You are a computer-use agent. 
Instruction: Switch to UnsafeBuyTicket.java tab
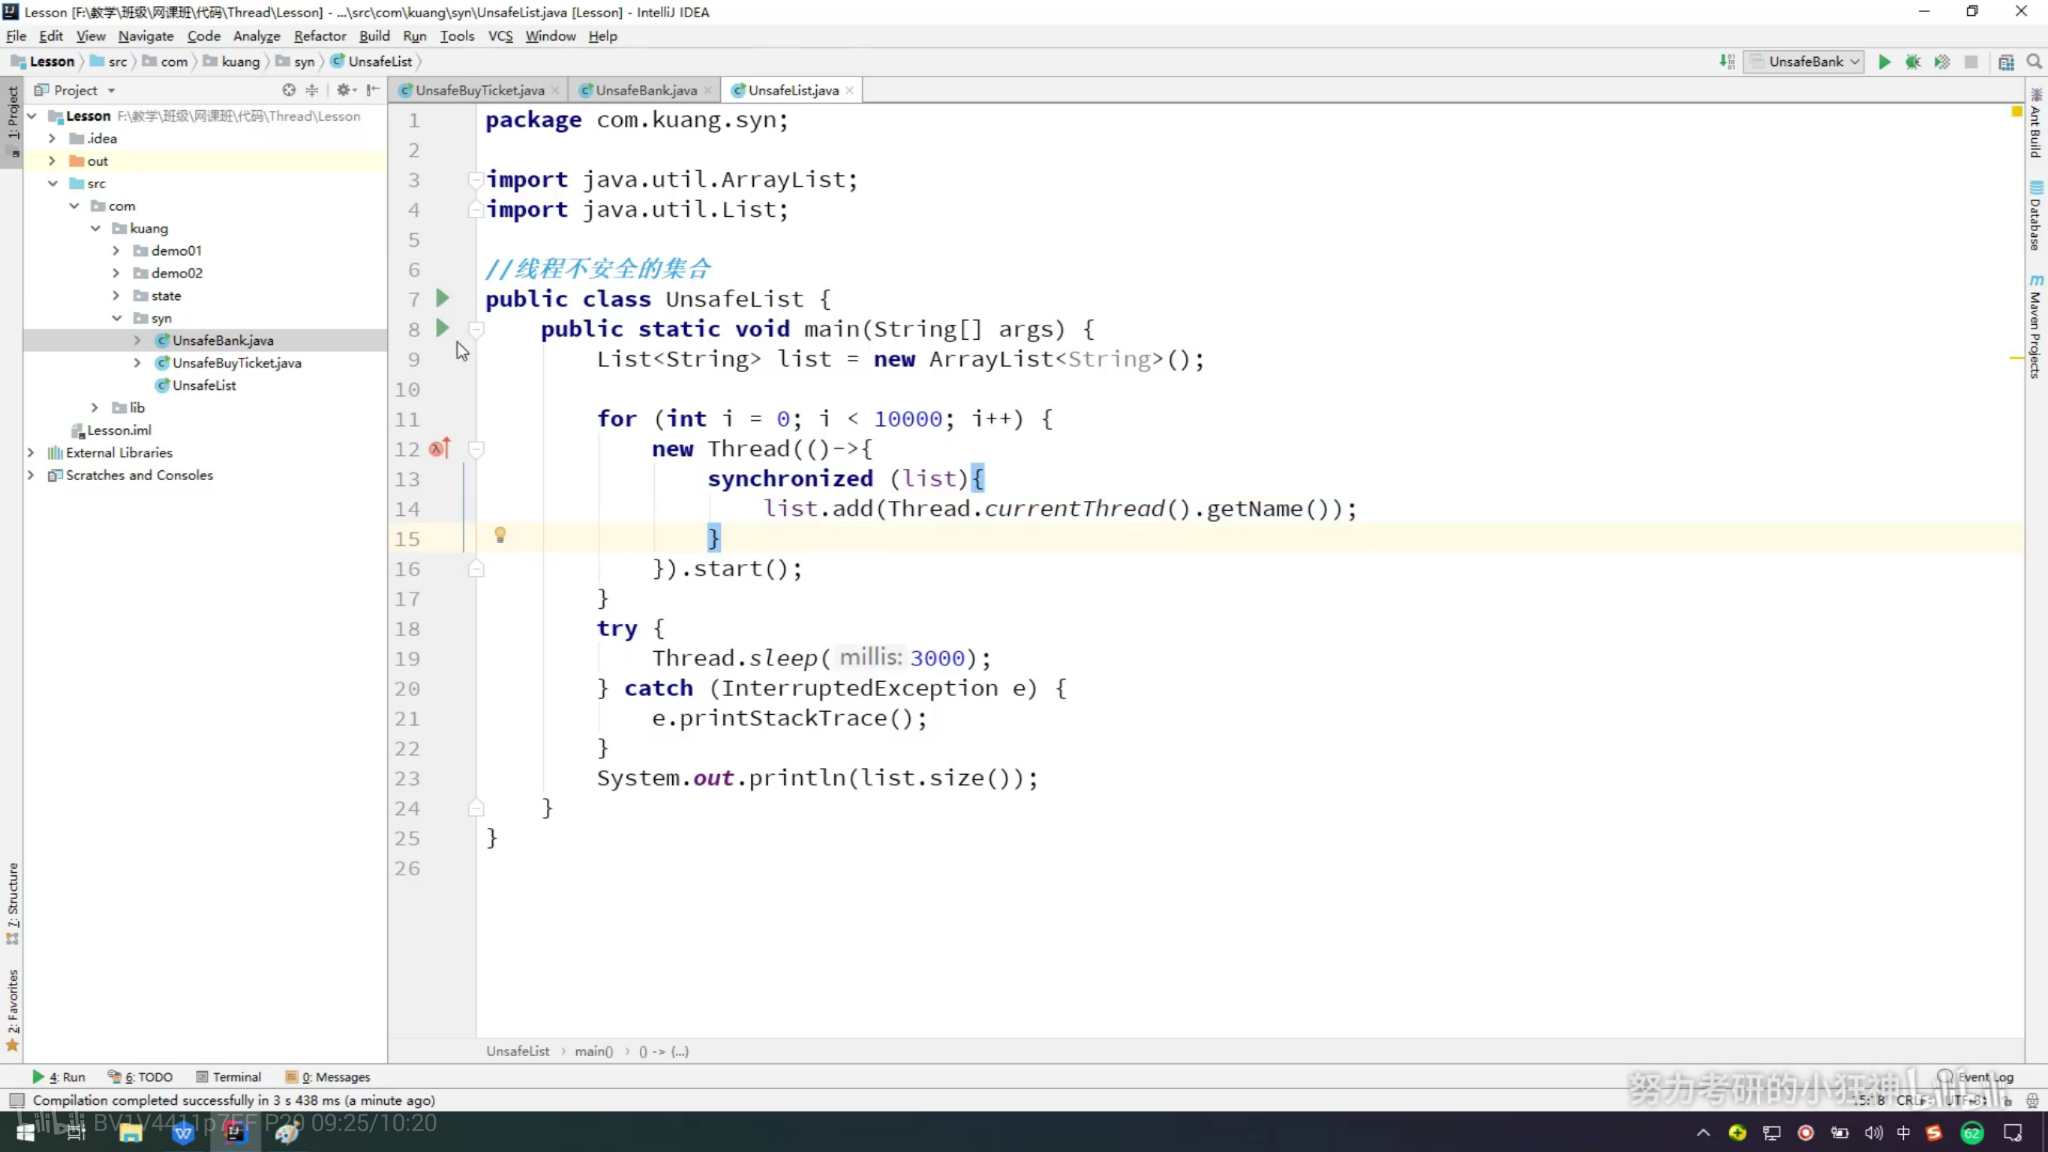click(479, 90)
